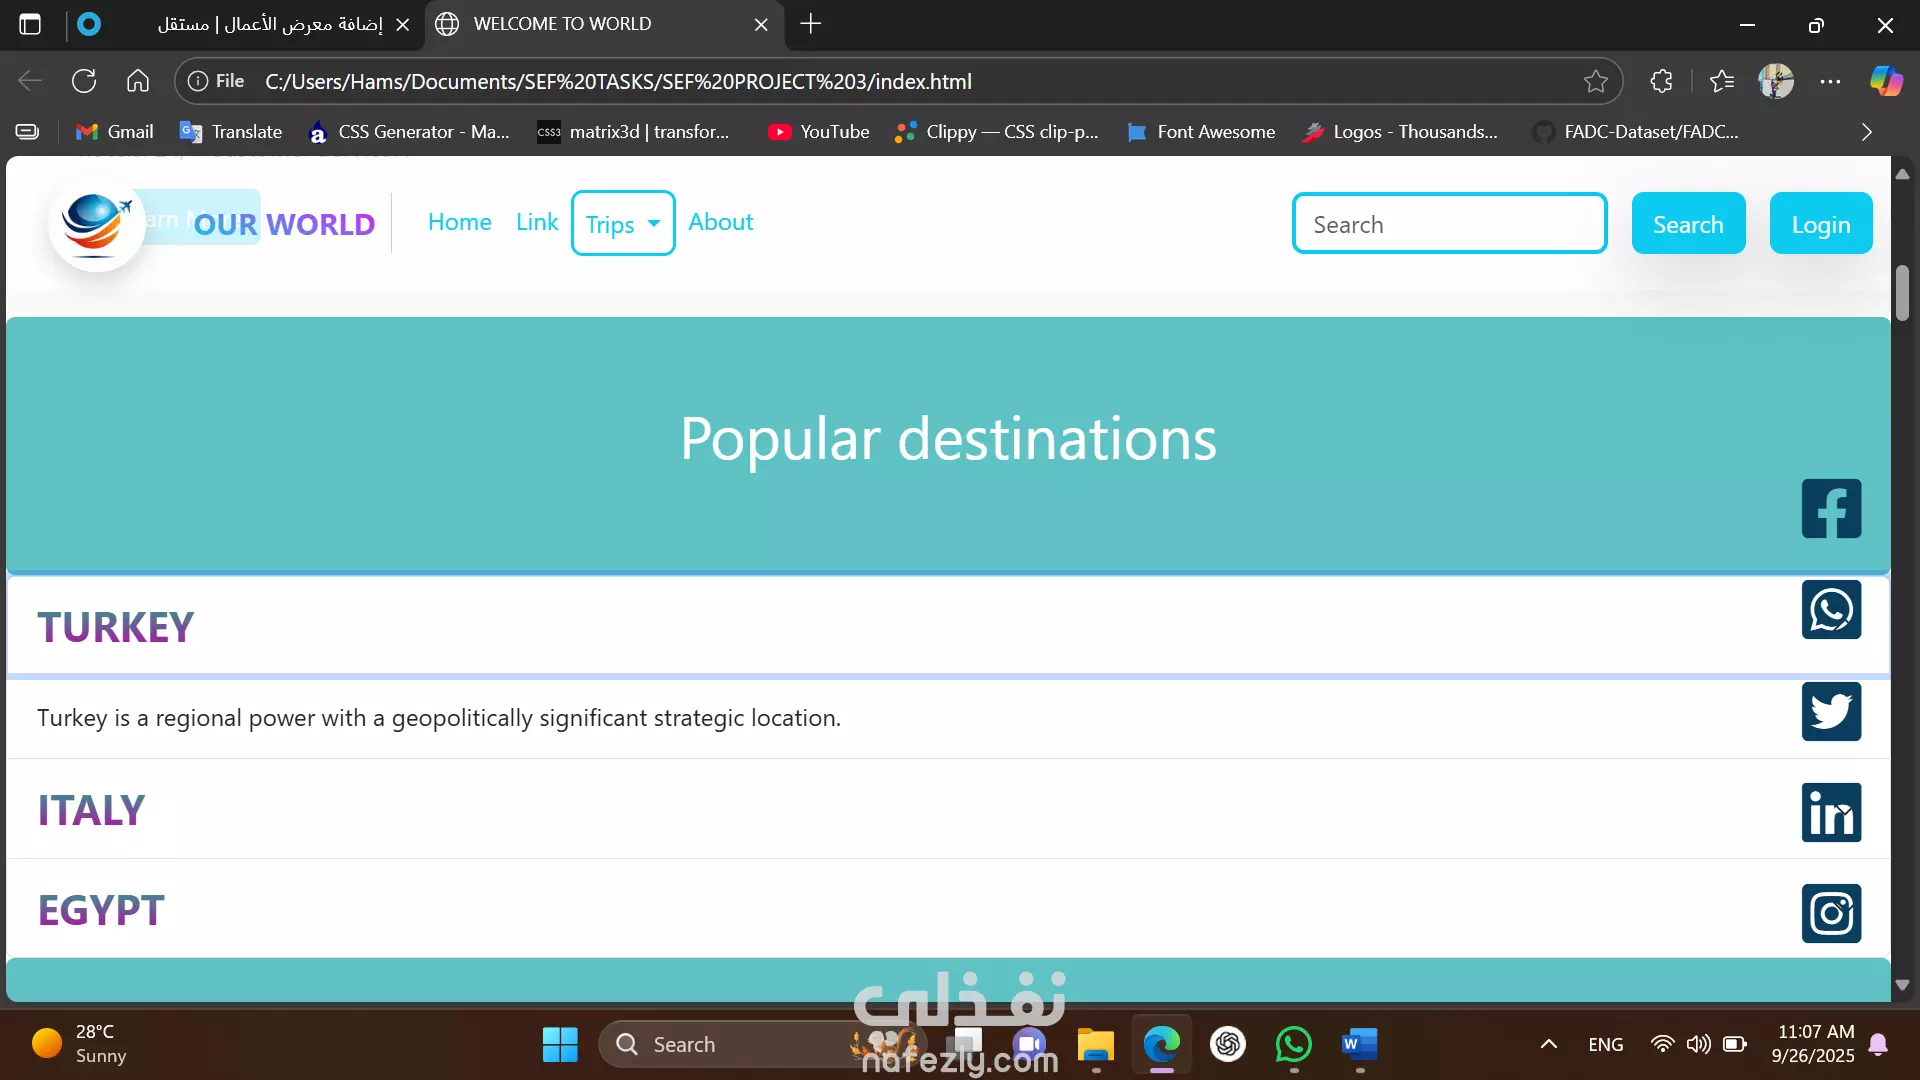Click the Twitter bird icon
Viewport: 1920px width, 1080px height.
click(x=1831, y=711)
